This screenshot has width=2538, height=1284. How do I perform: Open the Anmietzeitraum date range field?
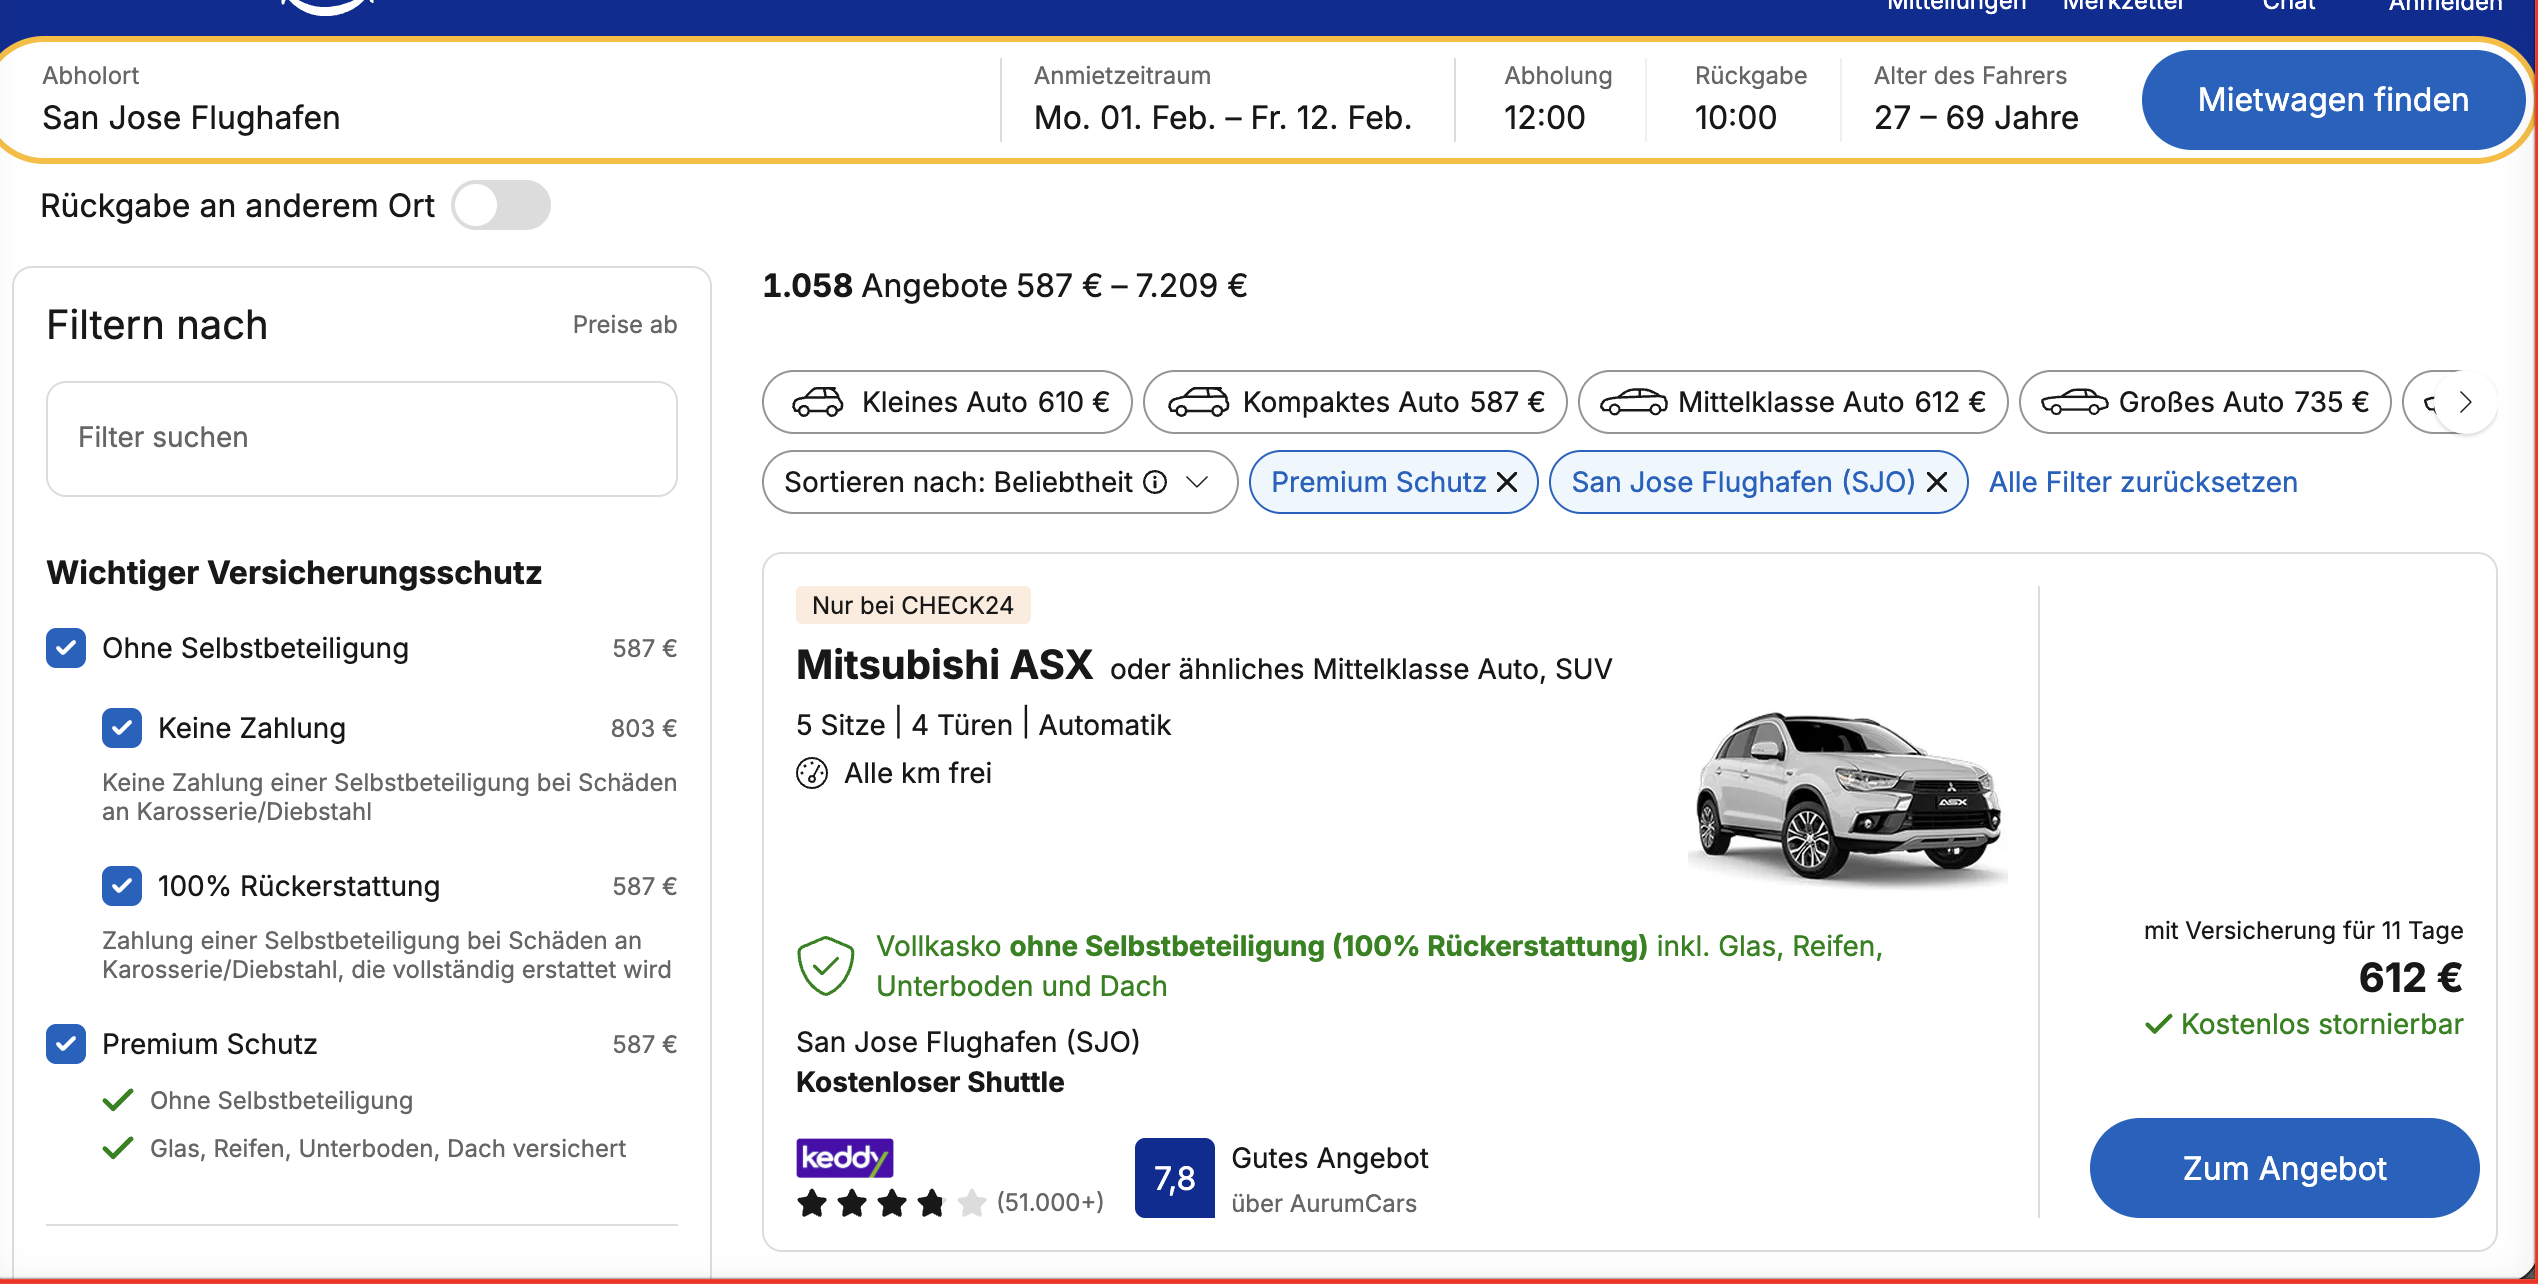coord(1223,100)
